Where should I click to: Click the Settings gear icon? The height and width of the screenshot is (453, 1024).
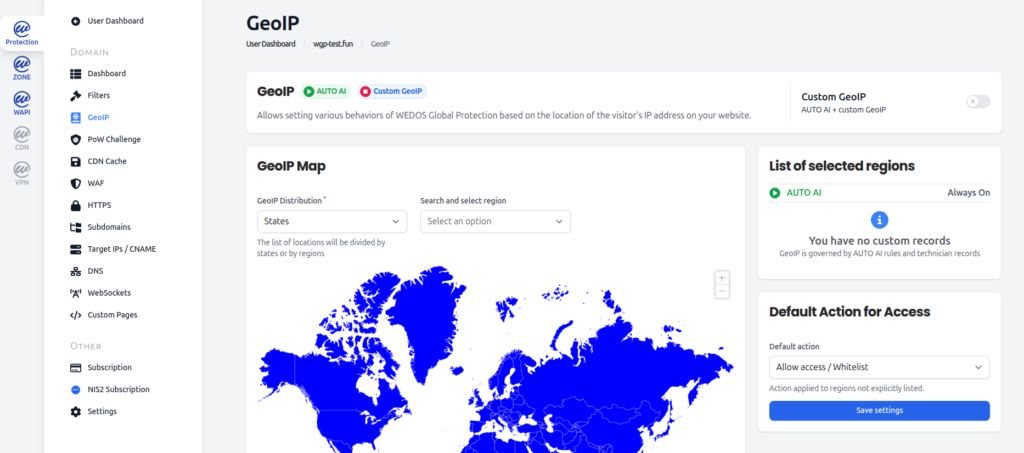(x=75, y=411)
